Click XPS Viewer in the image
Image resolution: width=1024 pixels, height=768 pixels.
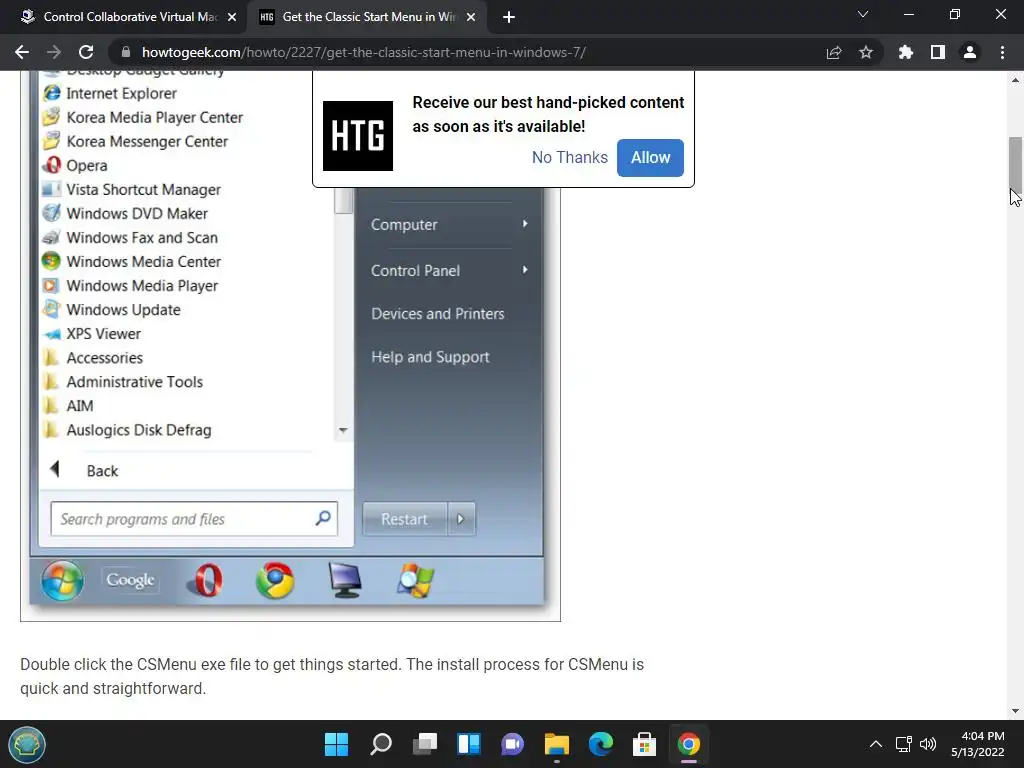pos(91,334)
